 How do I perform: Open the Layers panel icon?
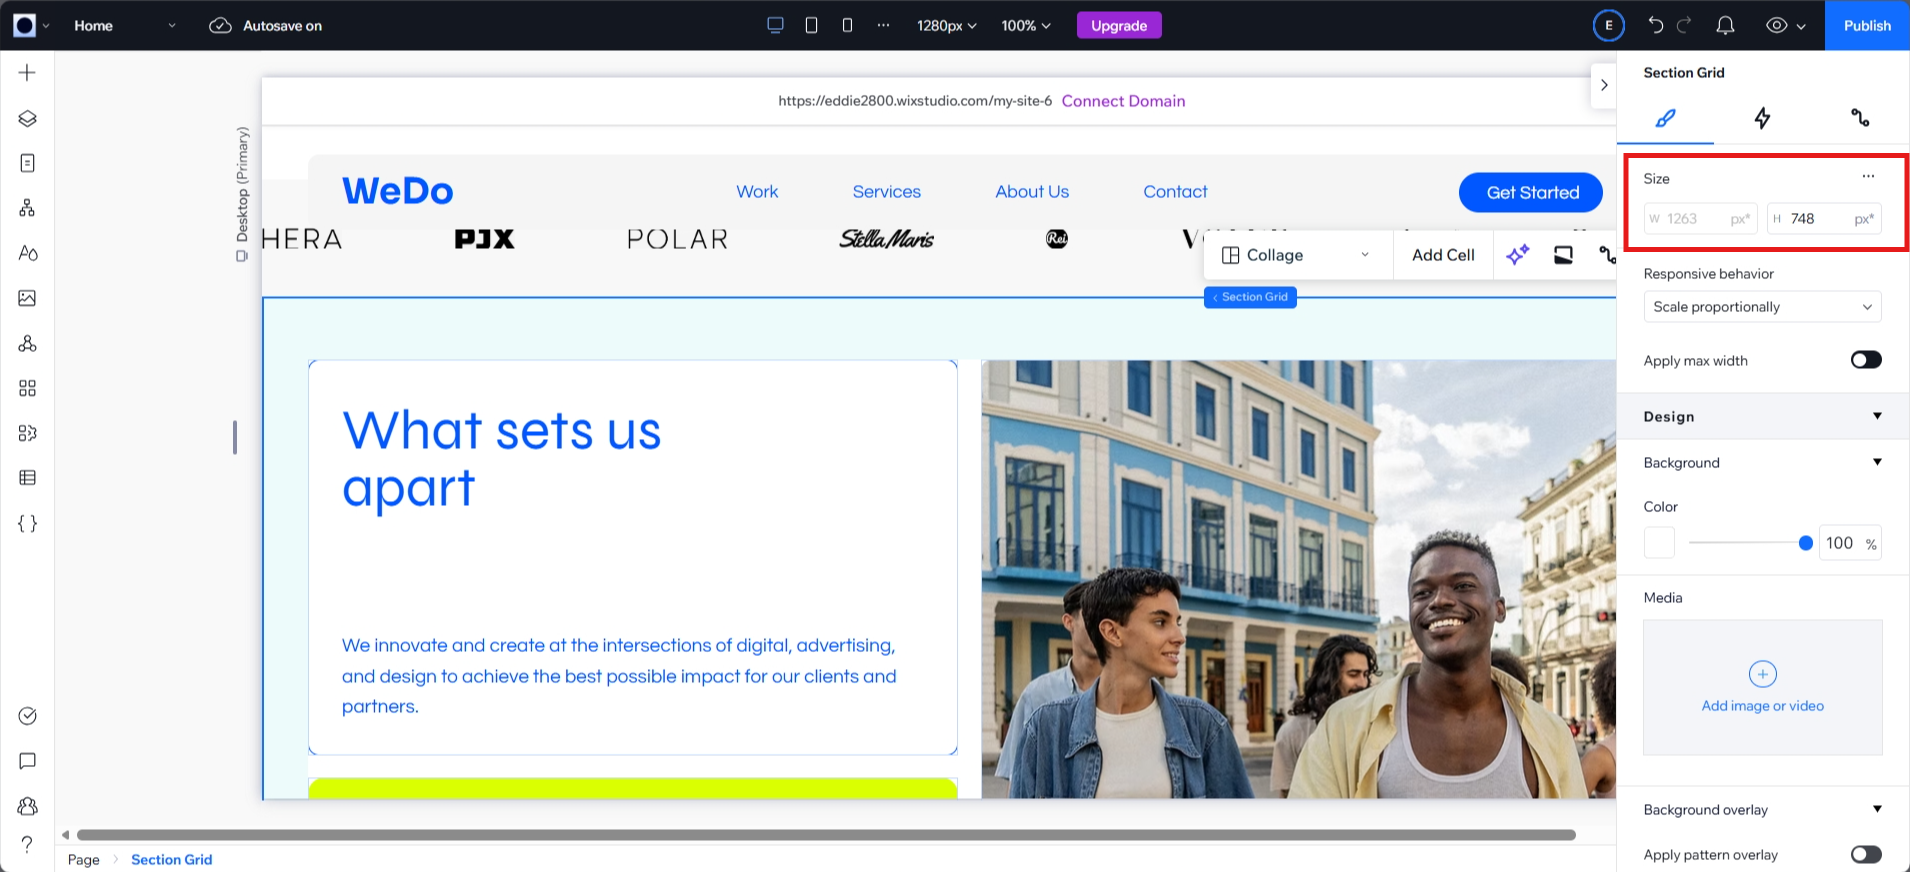pyautogui.click(x=27, y=118)
